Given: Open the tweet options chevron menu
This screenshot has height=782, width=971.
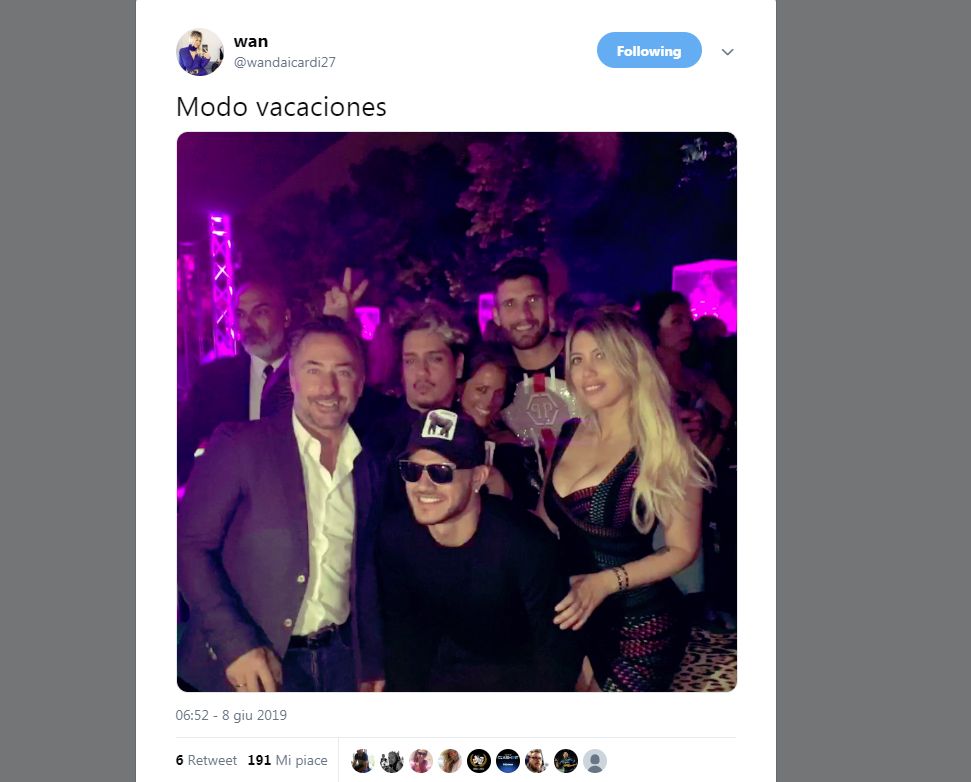Looking at the screenshot, I should tap(728, 52).
